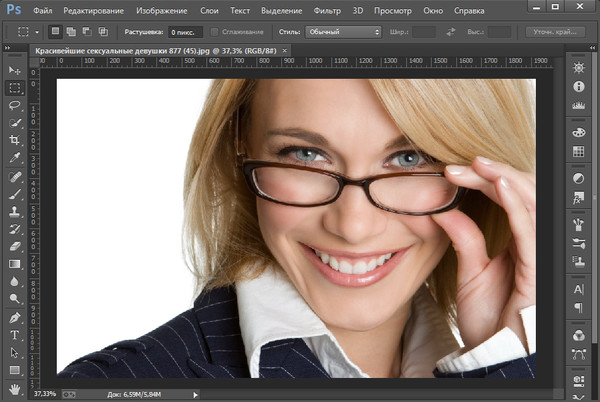Select the Move tool
600x402 pixels.
[15, 70]
